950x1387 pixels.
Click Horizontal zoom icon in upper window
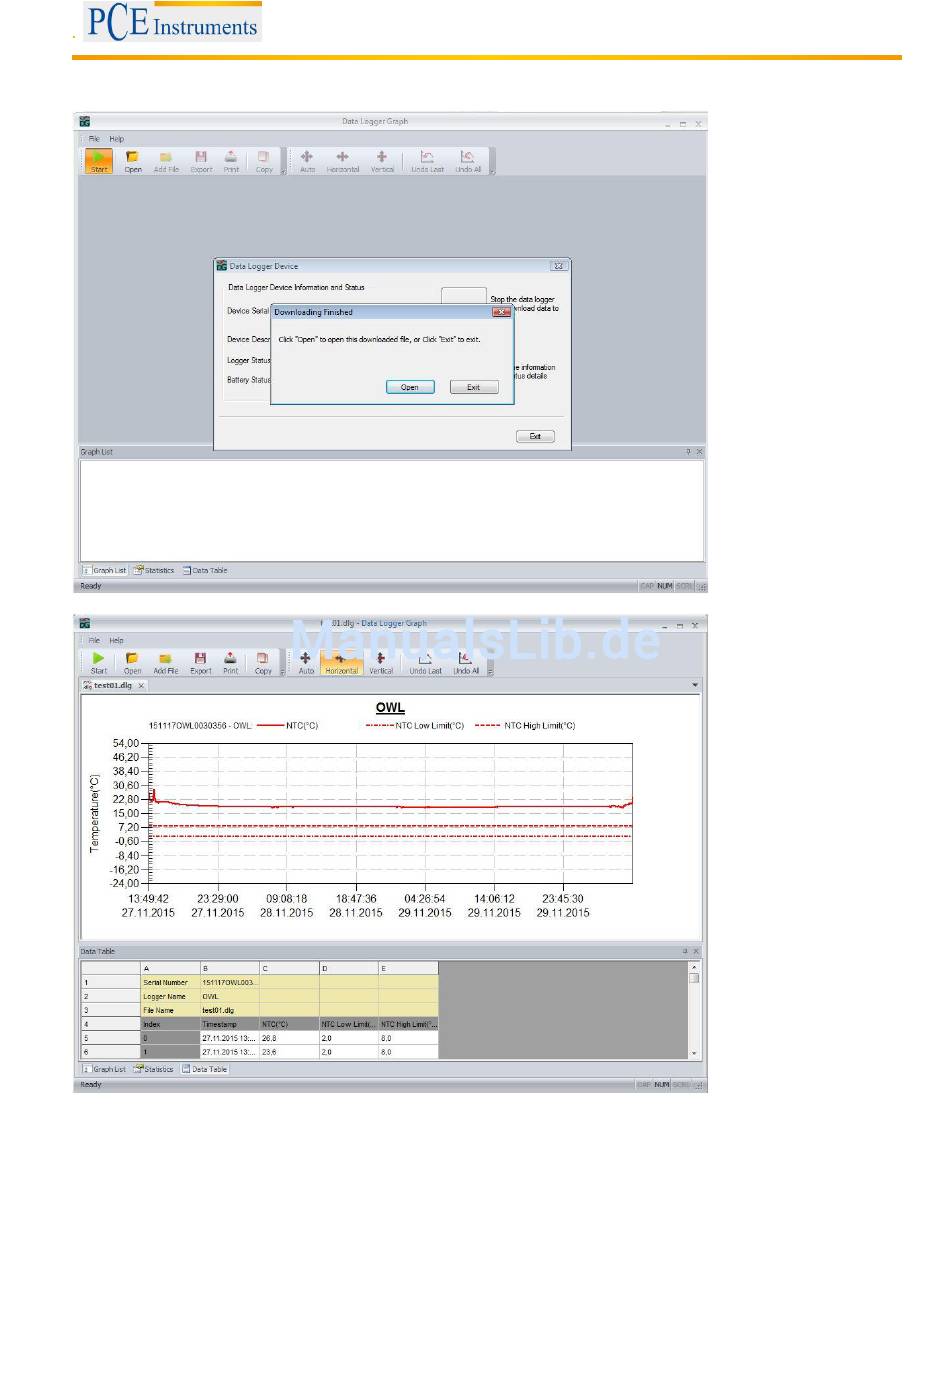[x=342, y=160]
